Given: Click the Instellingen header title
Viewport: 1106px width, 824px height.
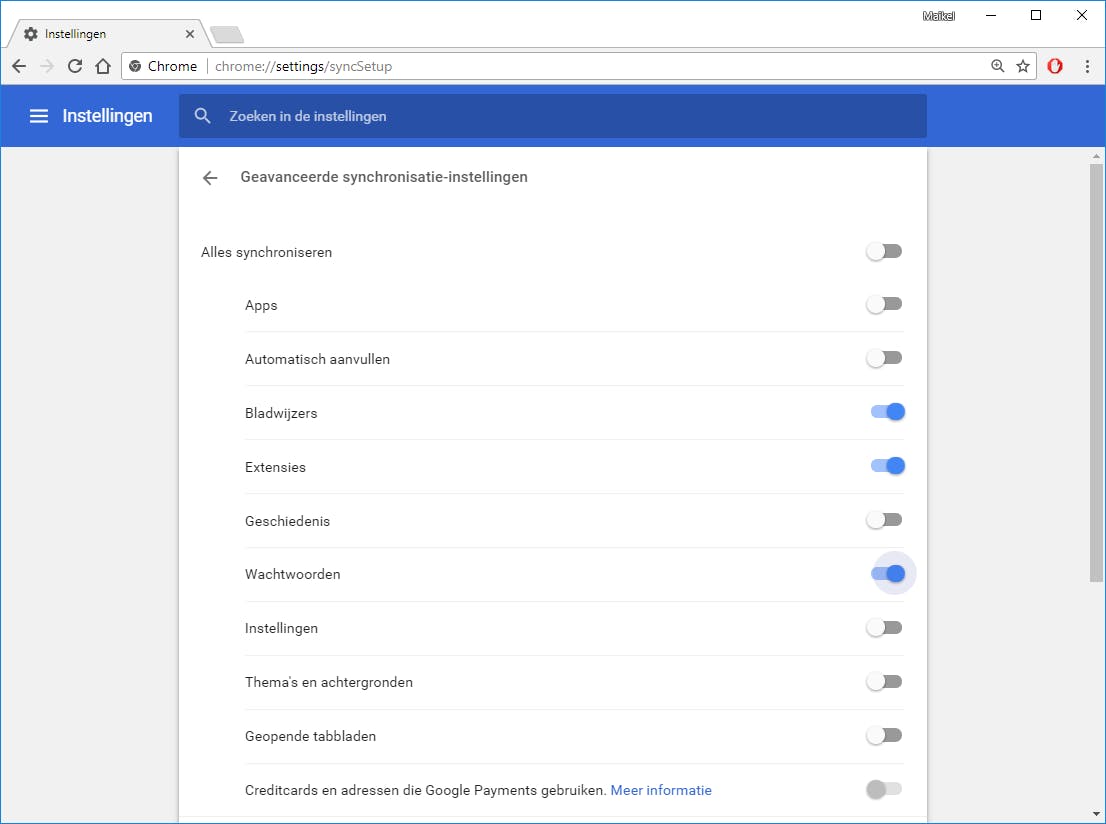Looking at the screenshot, I should [107, 116].
